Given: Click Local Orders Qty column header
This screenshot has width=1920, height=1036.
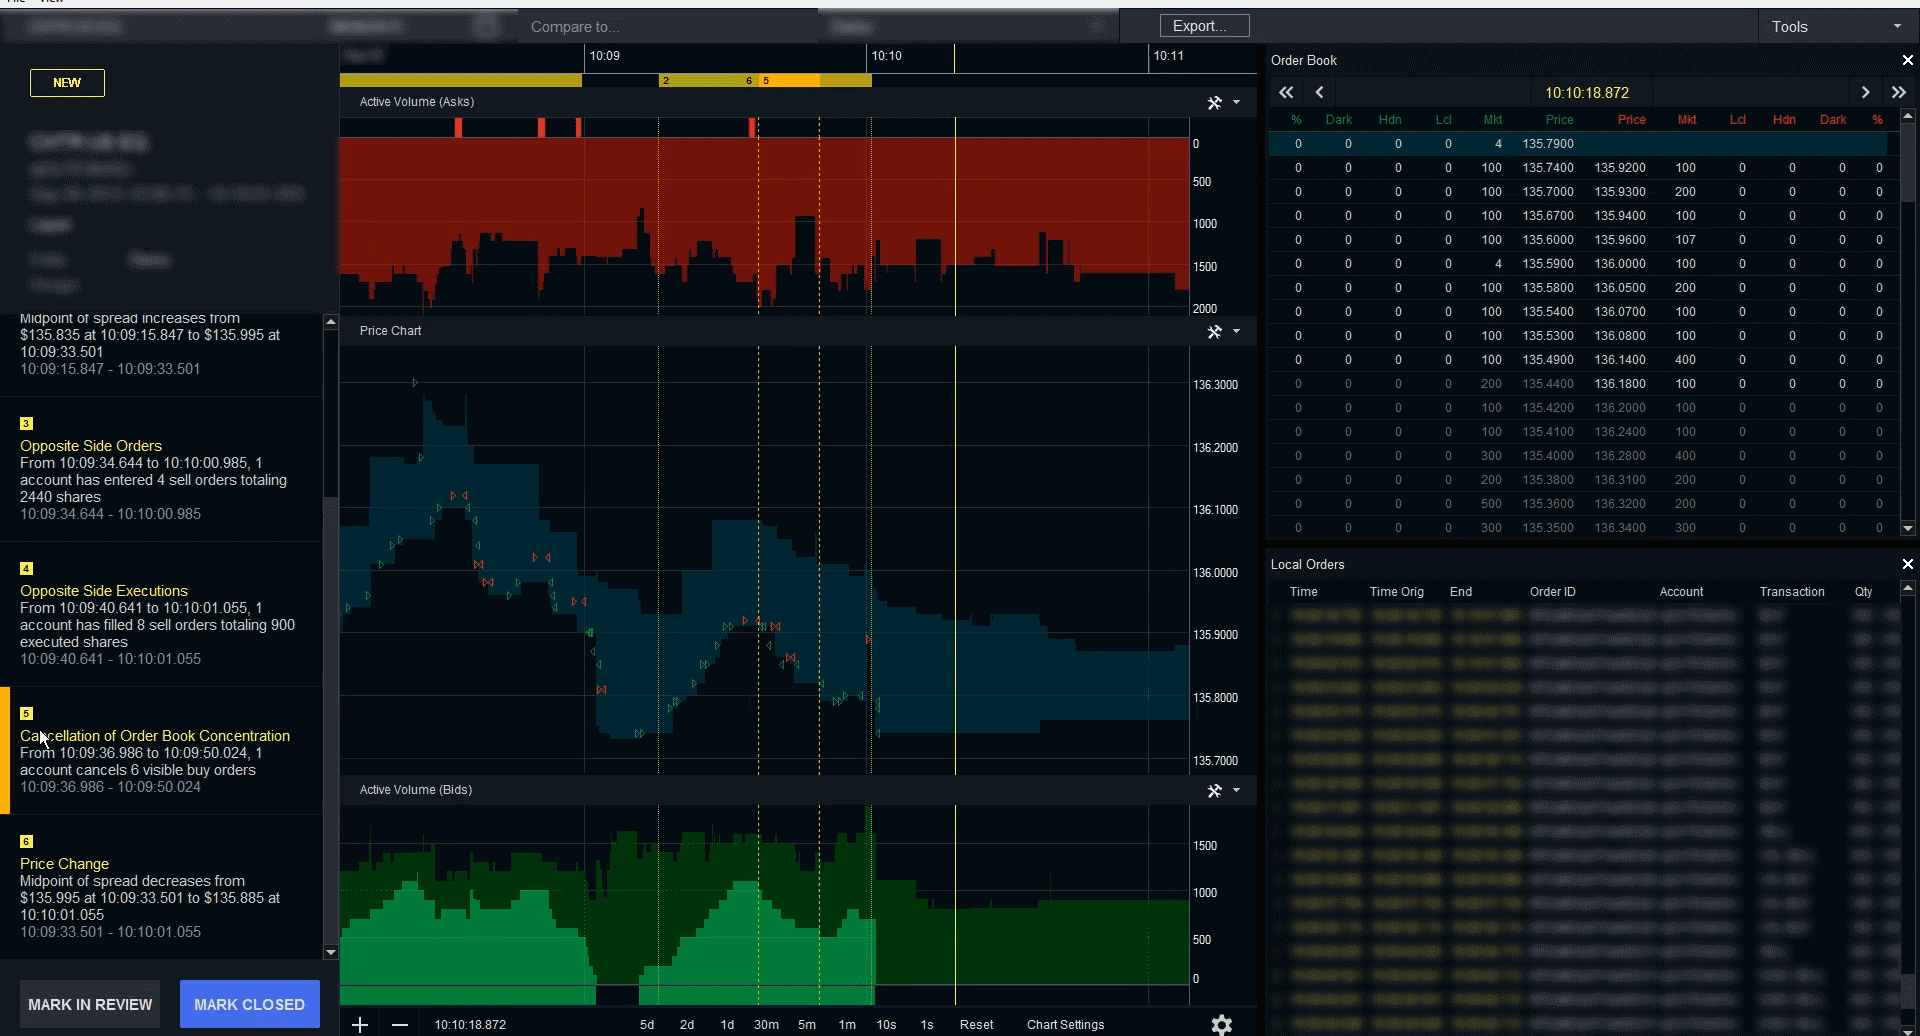Looking at the screenshot, I should tap(1863, 592).
